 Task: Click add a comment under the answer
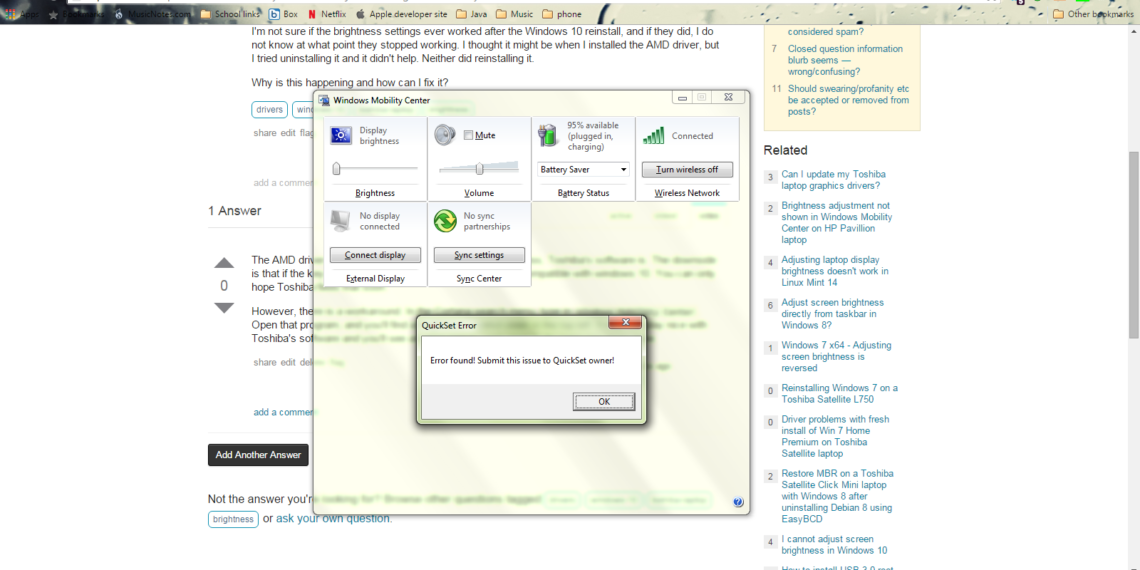[284, 412]
